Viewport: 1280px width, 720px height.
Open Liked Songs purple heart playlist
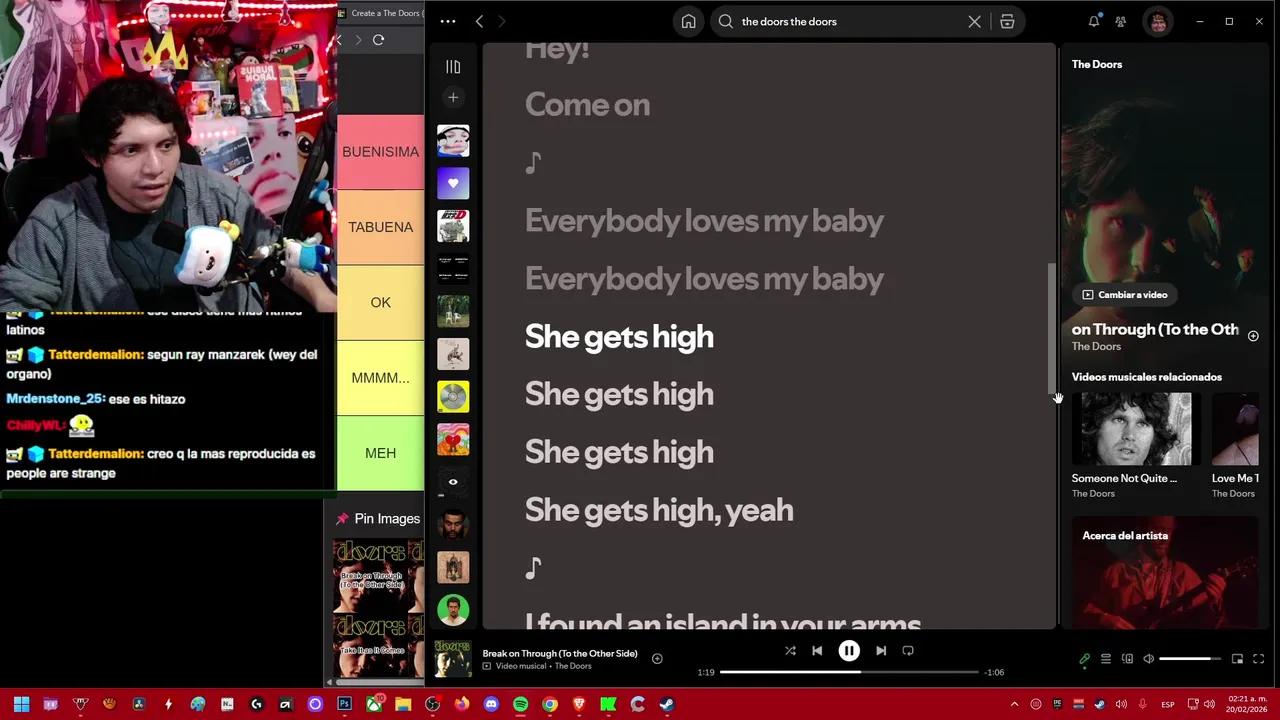pos(453,183)
